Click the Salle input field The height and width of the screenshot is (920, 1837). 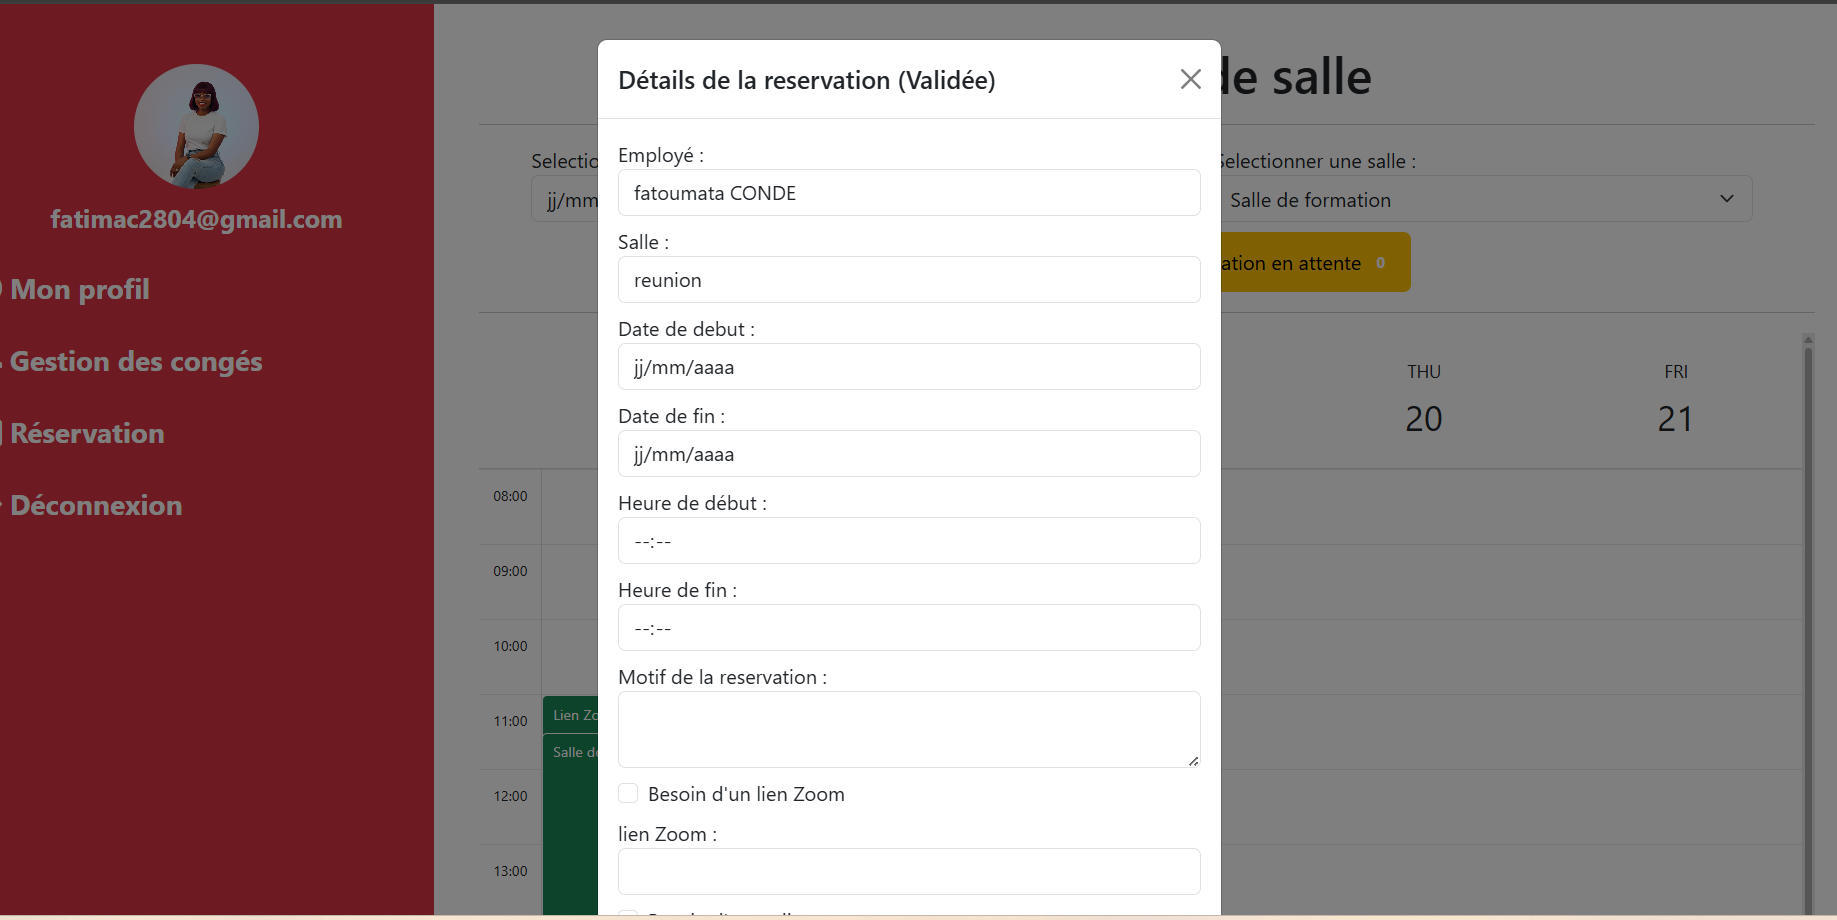[909, 279]
